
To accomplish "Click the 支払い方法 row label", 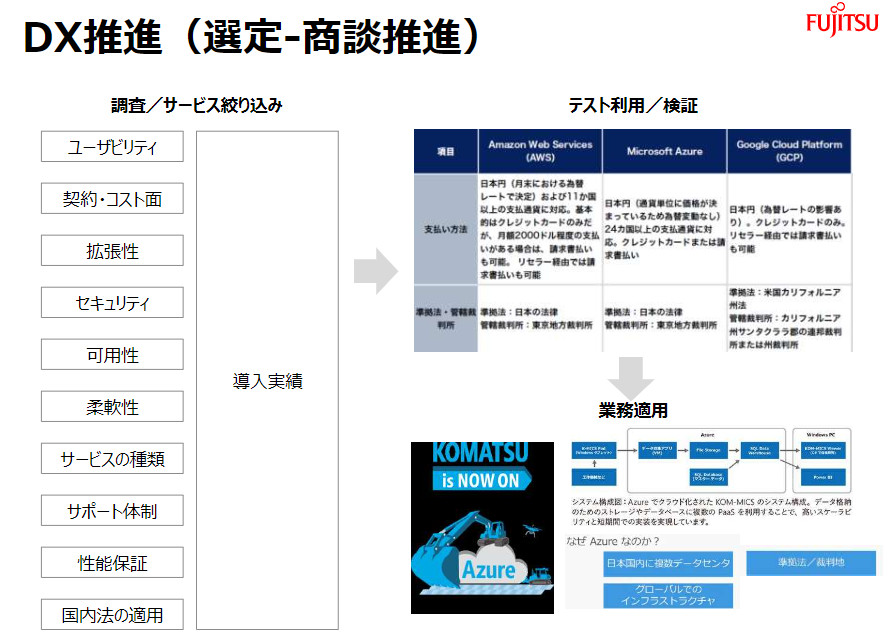I will point(446,229).
